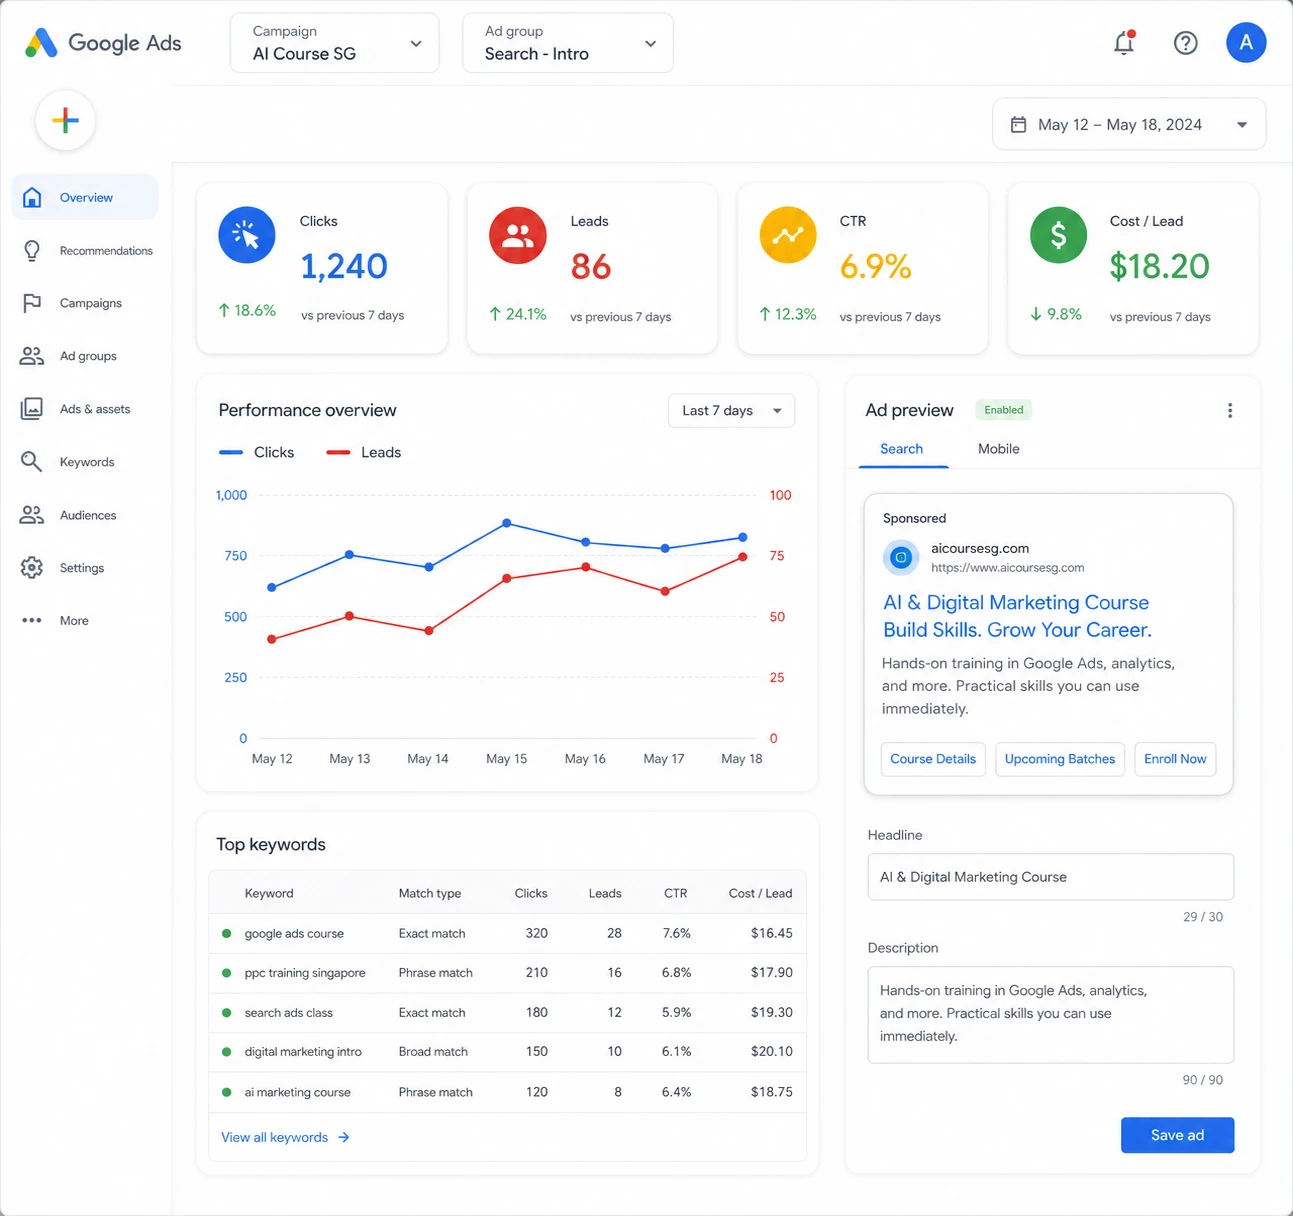Viewport: 1293px width, 1216px height.
Task: Open help via the question mark icon
Action: point(1185,43)
